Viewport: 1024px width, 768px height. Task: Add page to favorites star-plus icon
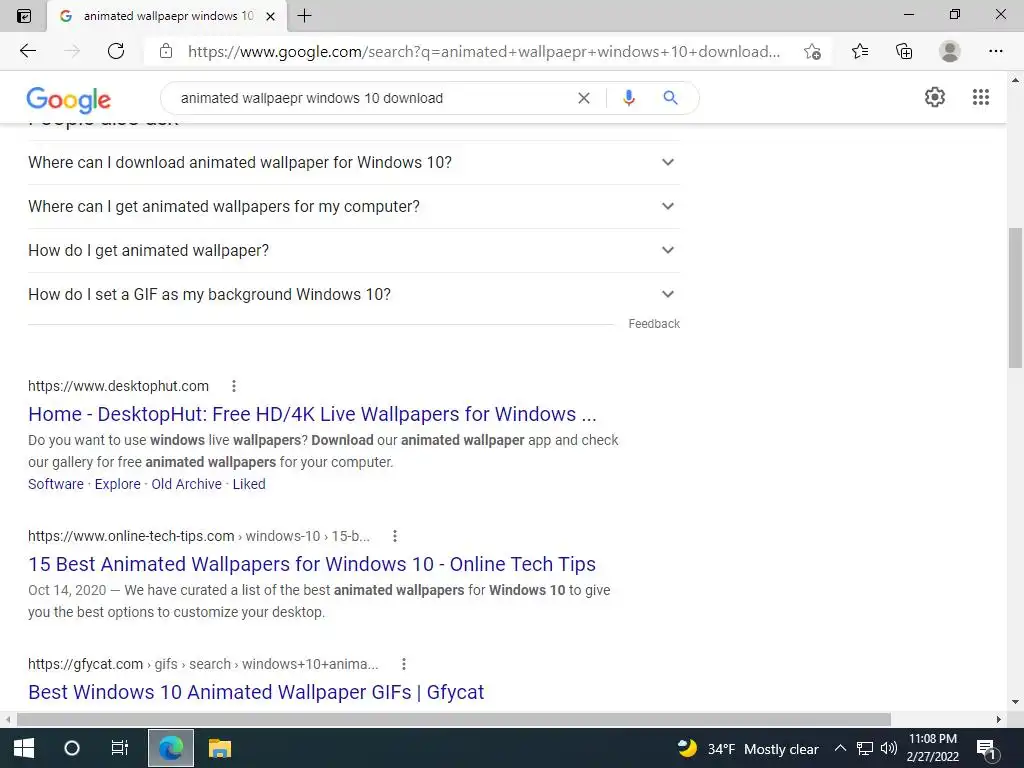(x=812, y=52)
